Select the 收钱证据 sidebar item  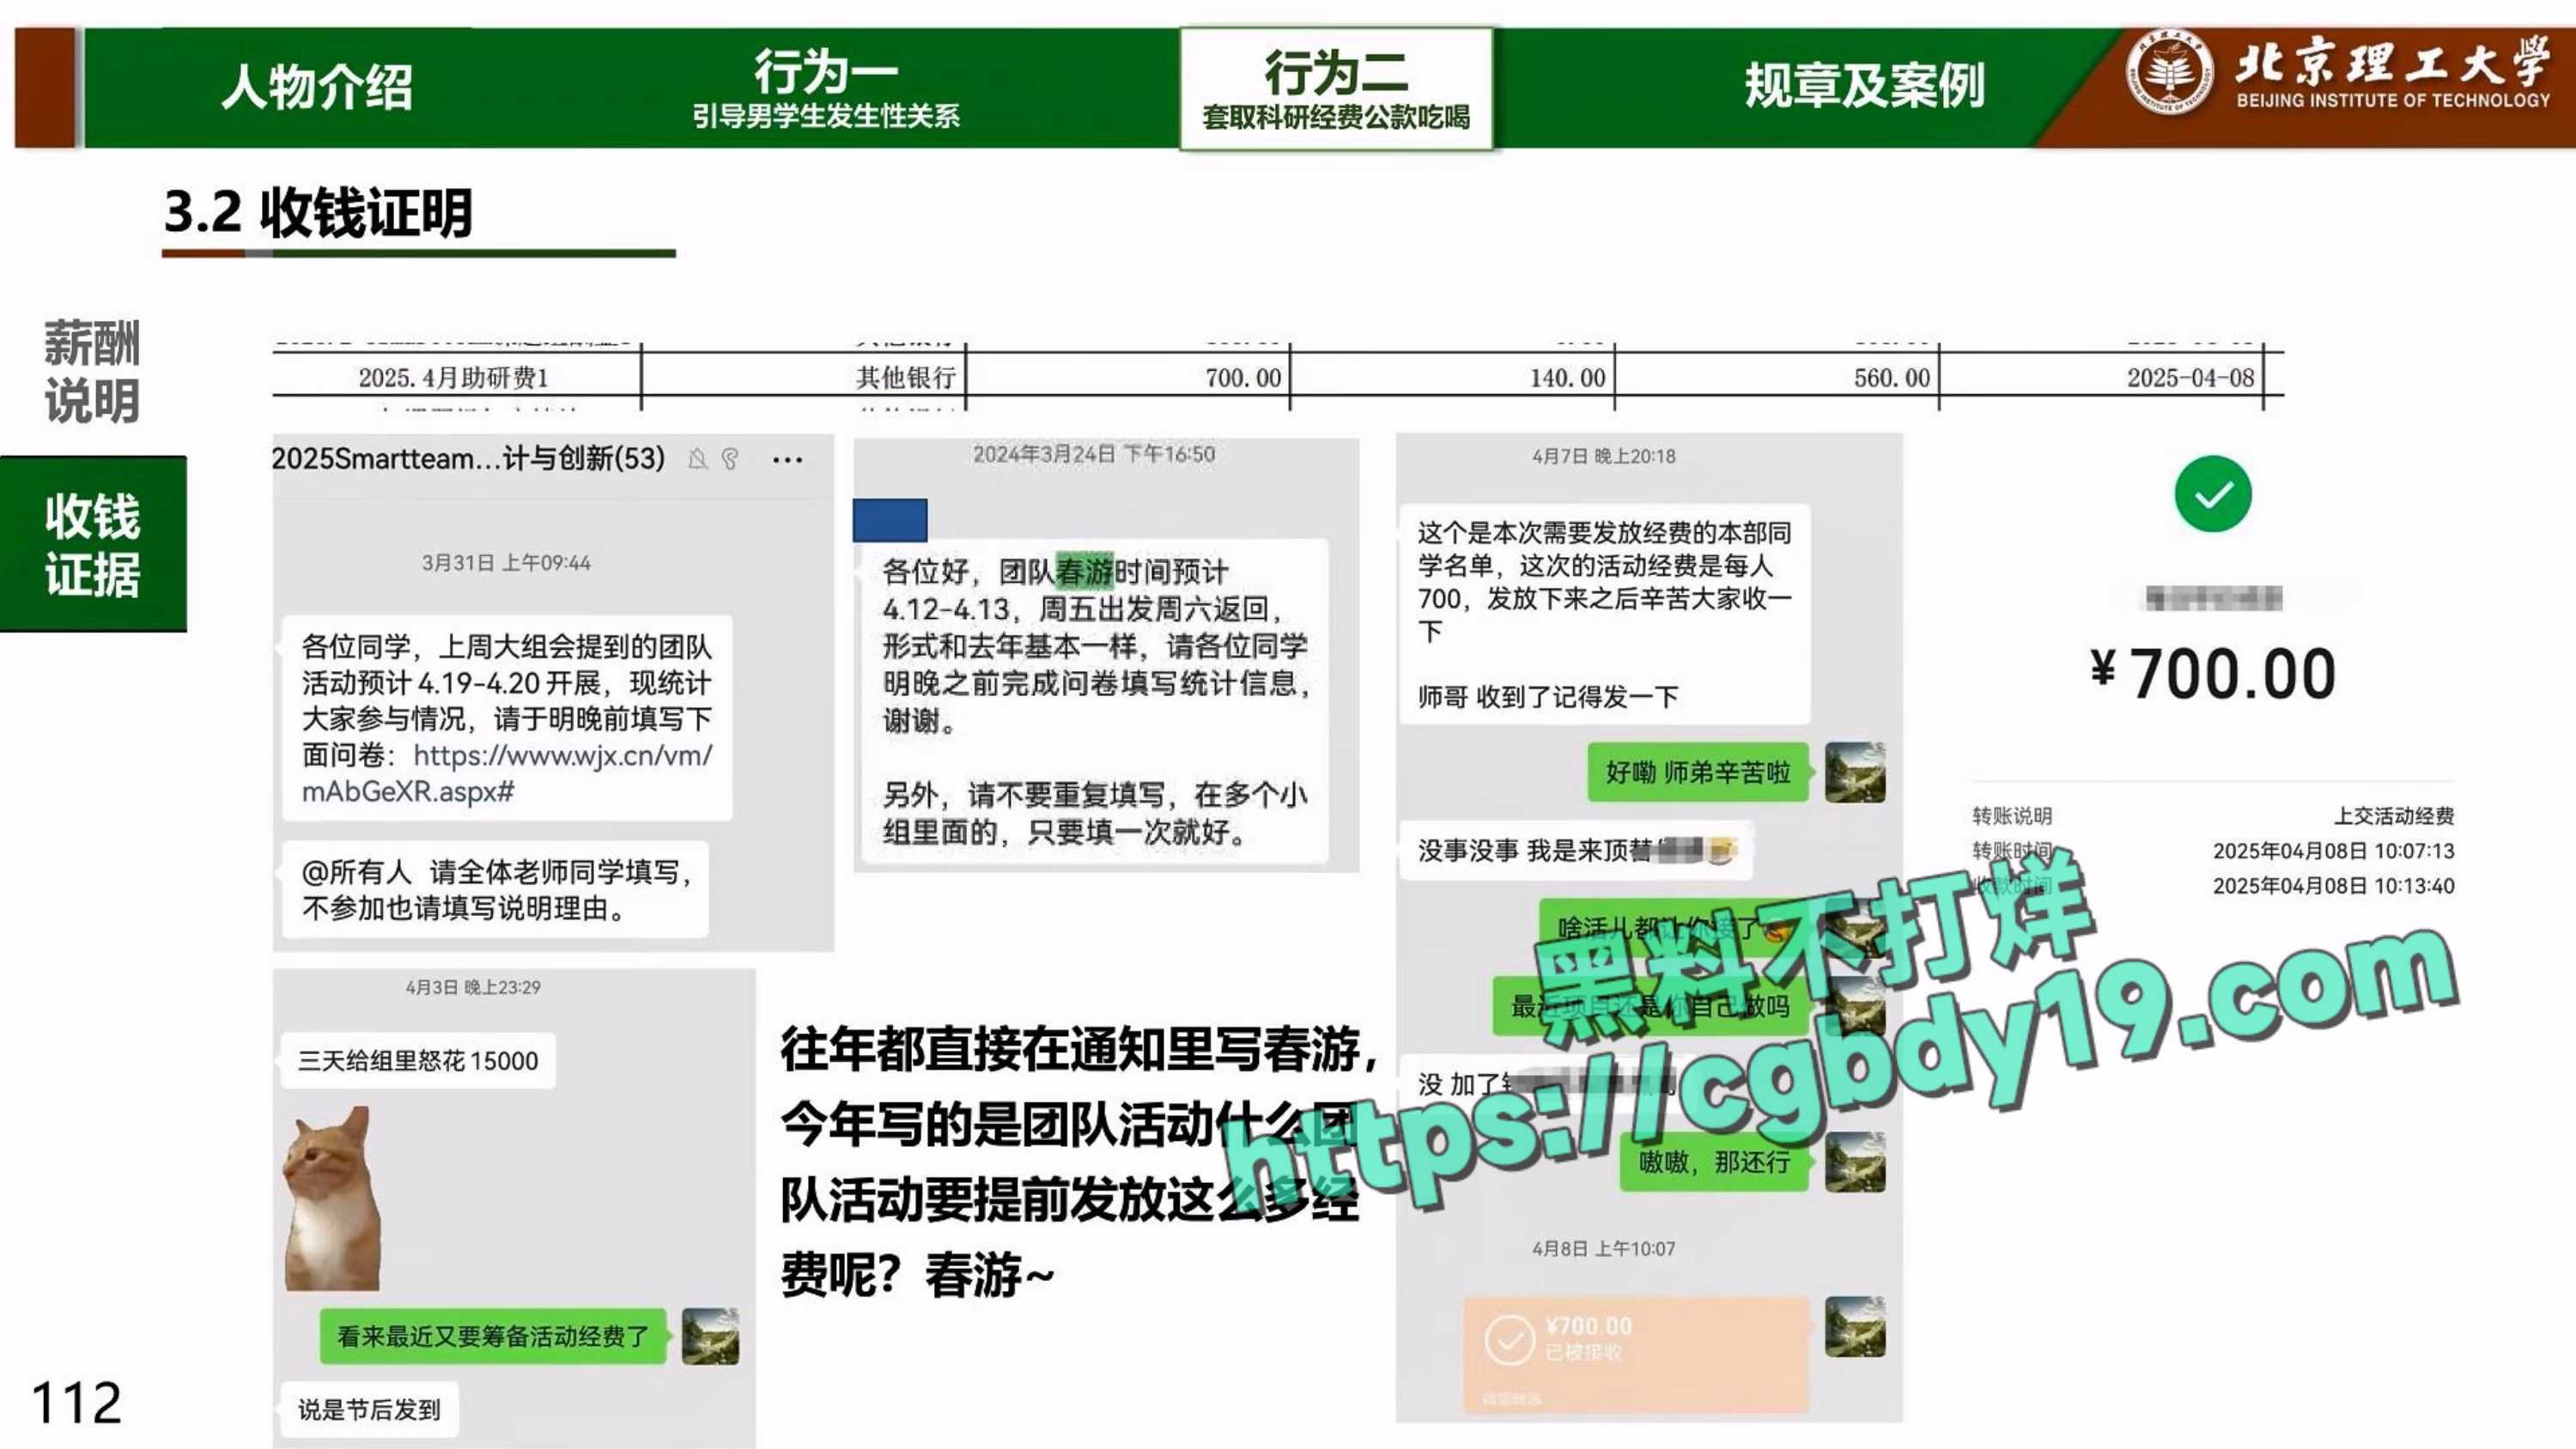[93, 544]
